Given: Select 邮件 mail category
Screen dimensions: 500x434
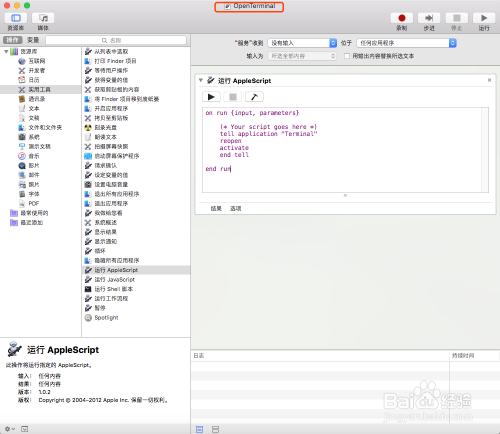Looking at the screenshot, I should 33,175.
